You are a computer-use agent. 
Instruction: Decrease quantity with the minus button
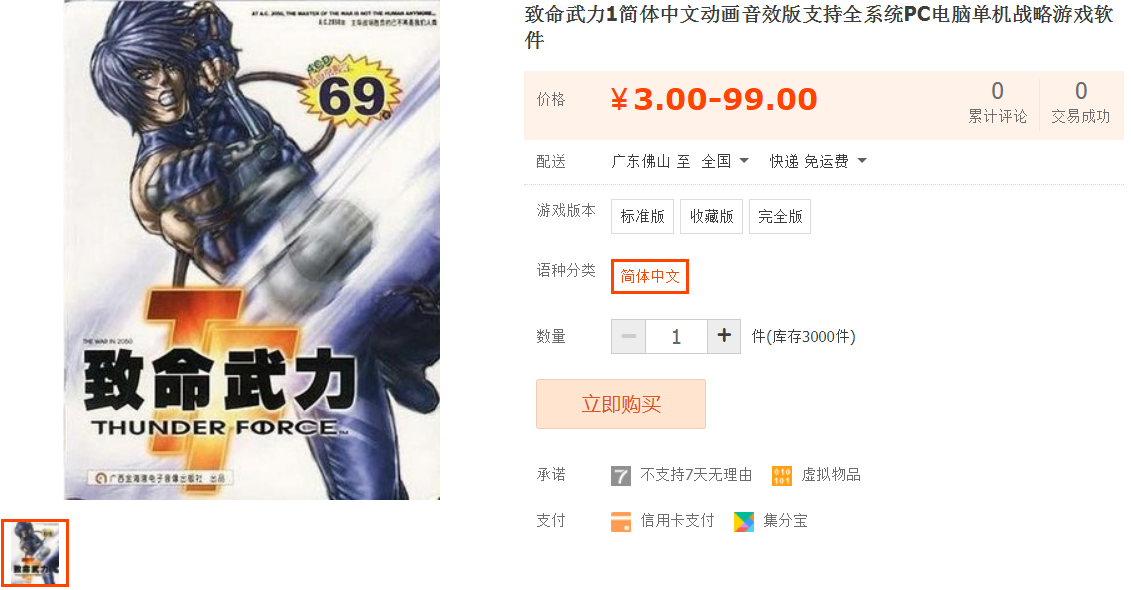[x=628, y=336]
